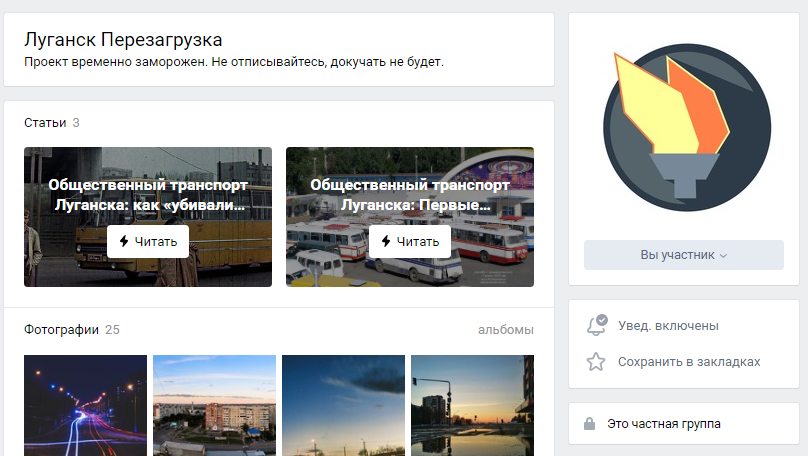Image resolution: width=808 pixels, height=456 pixels.
Task: Open the torch group avatar image
Action: 687,127
